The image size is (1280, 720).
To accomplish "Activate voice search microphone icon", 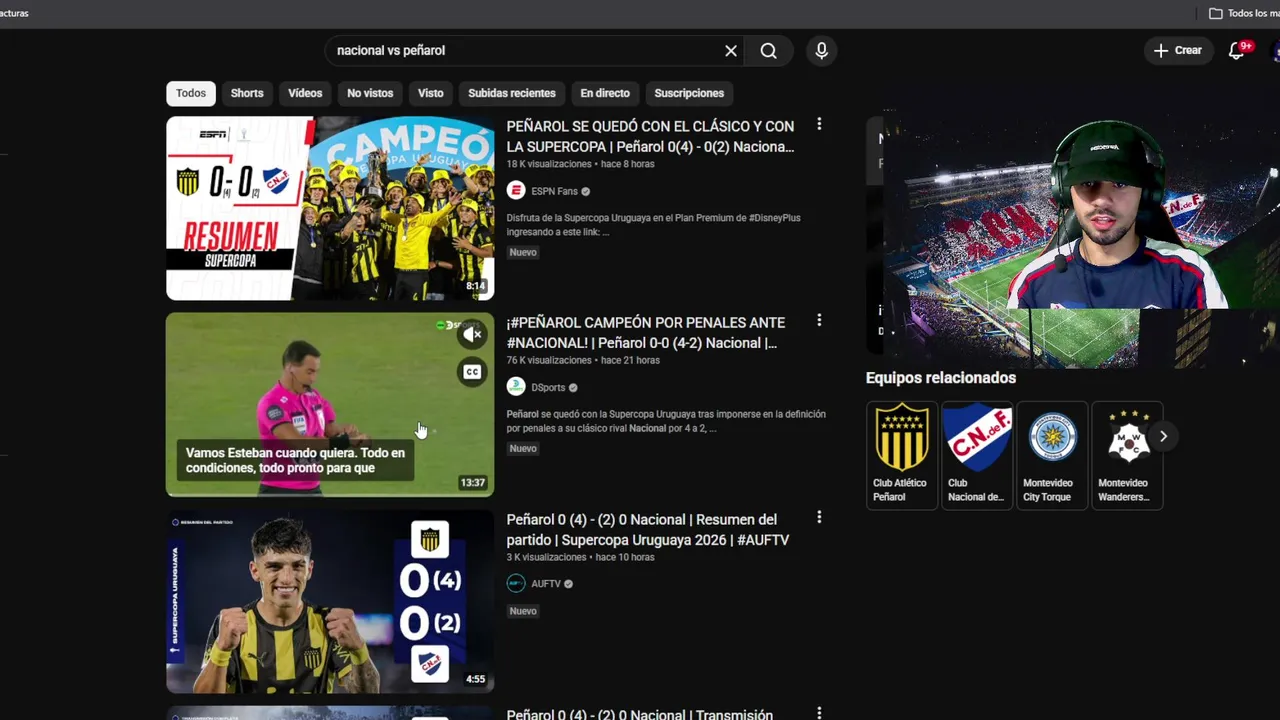I will pos(821,51).
